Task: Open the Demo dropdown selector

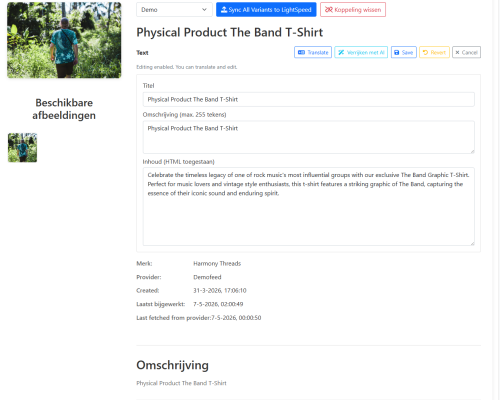Action: pyautogui.click(x=174, y=10)
